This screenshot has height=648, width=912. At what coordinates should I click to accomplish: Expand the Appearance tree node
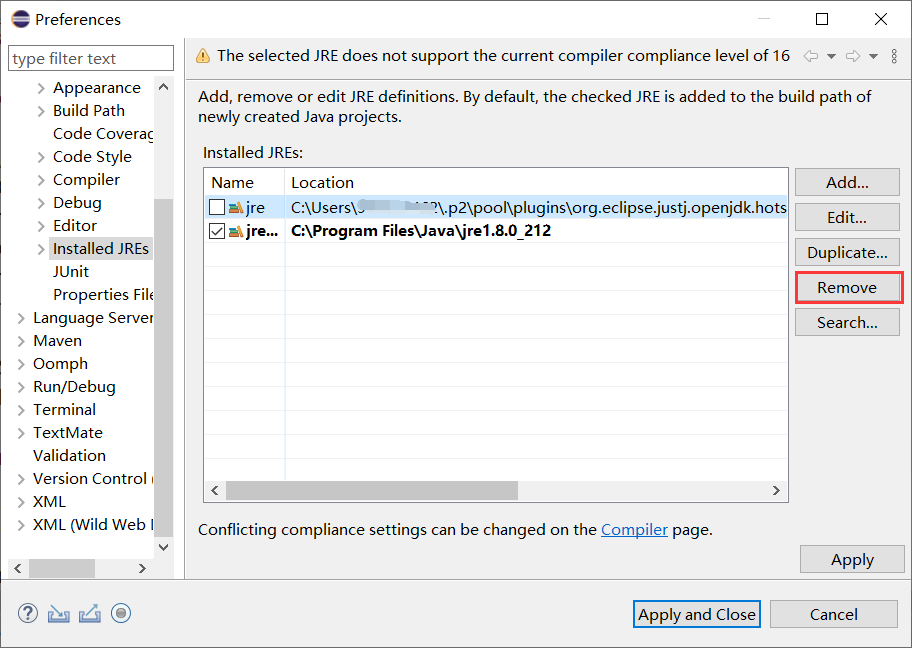41,88
